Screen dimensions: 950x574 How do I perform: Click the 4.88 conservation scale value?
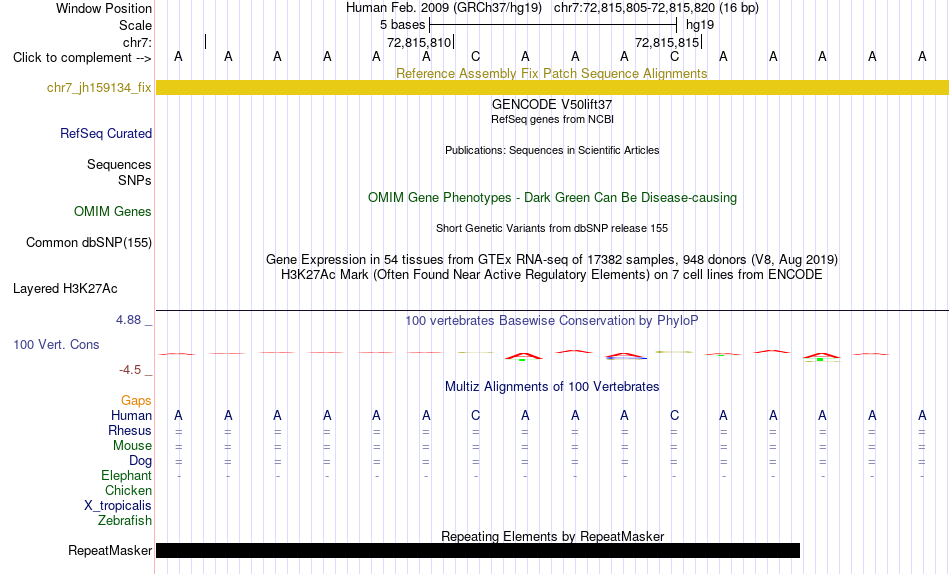tap(128, 319)
